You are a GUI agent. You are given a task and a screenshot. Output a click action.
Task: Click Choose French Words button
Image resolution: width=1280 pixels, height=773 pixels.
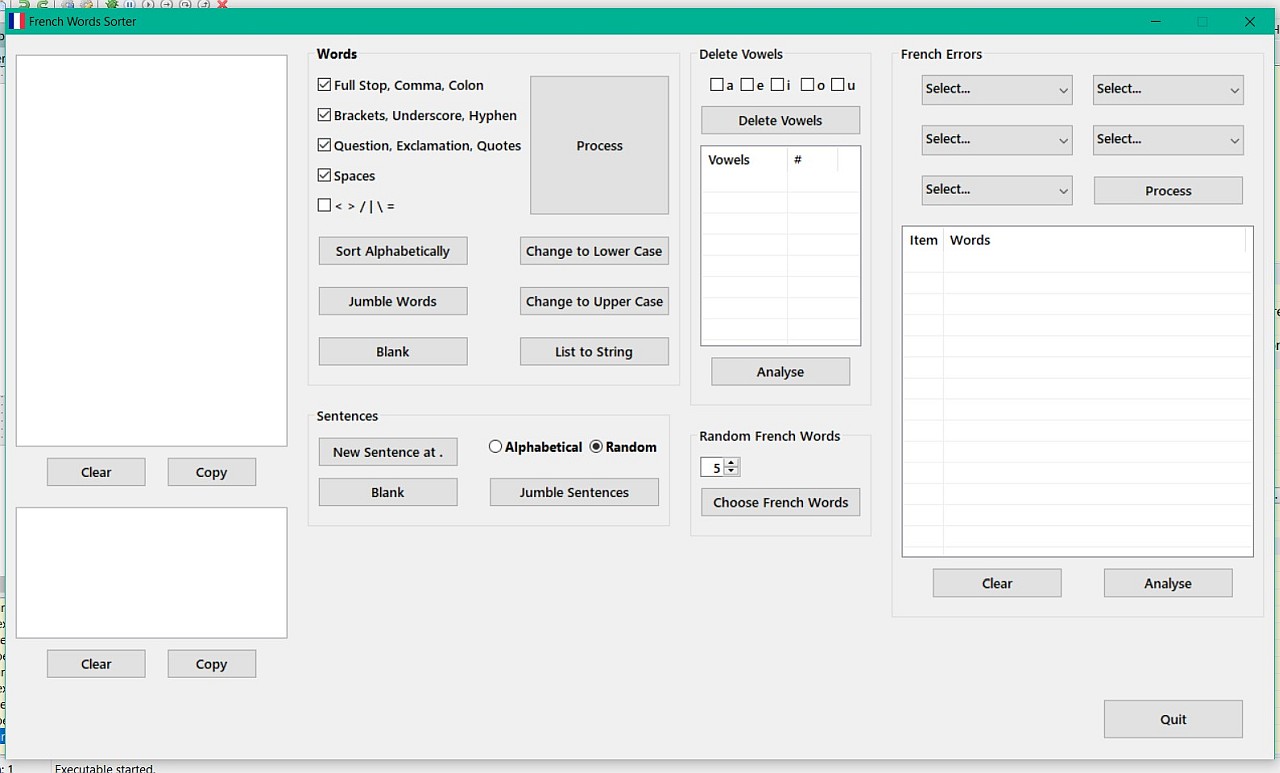[780, 502]
